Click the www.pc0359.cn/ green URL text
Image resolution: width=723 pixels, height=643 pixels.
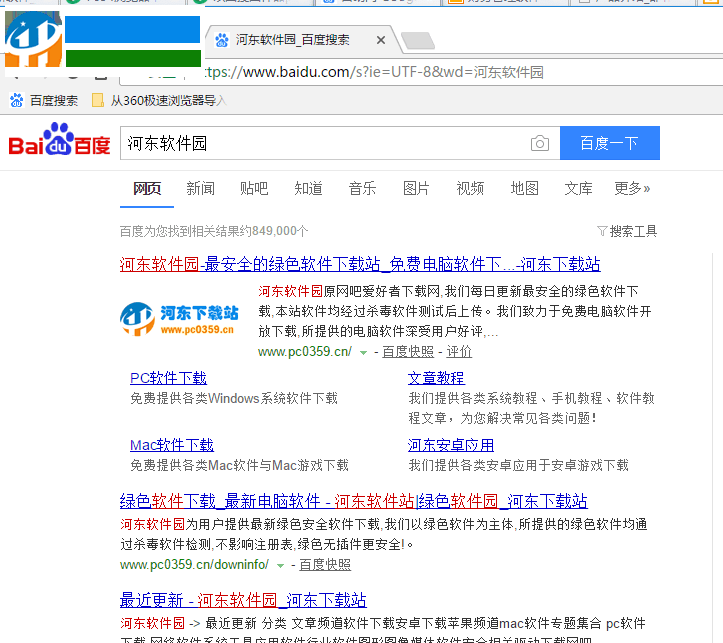click(305, 352)
